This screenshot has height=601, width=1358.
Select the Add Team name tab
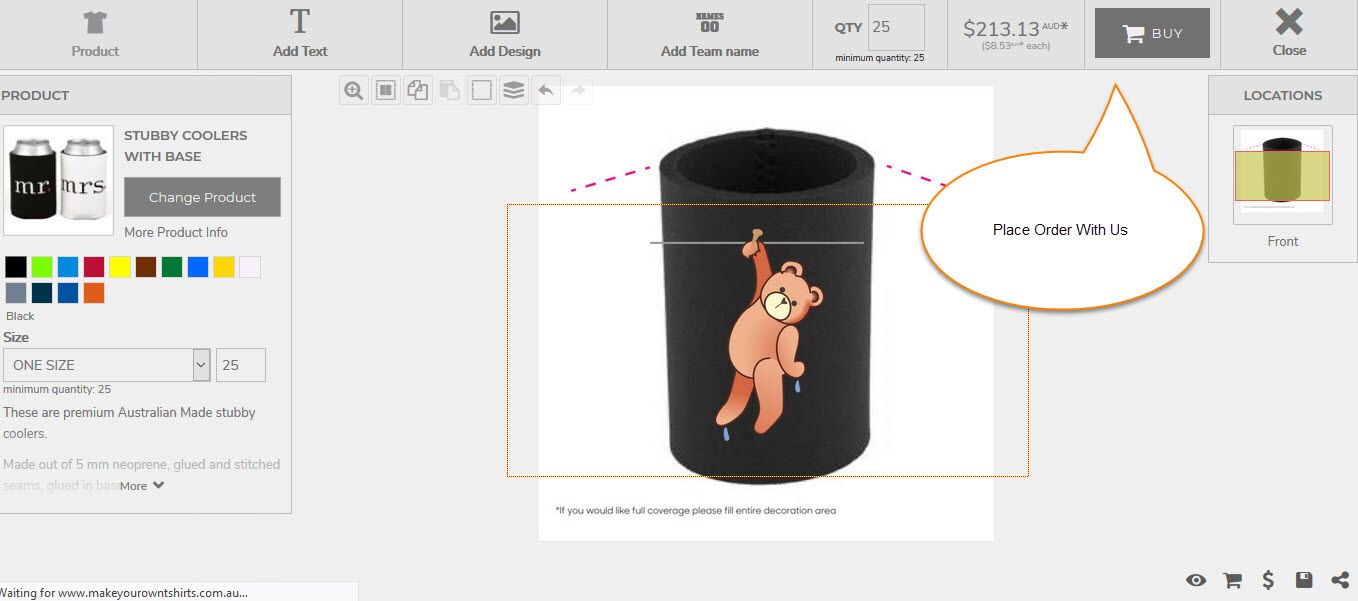point(710,34)
